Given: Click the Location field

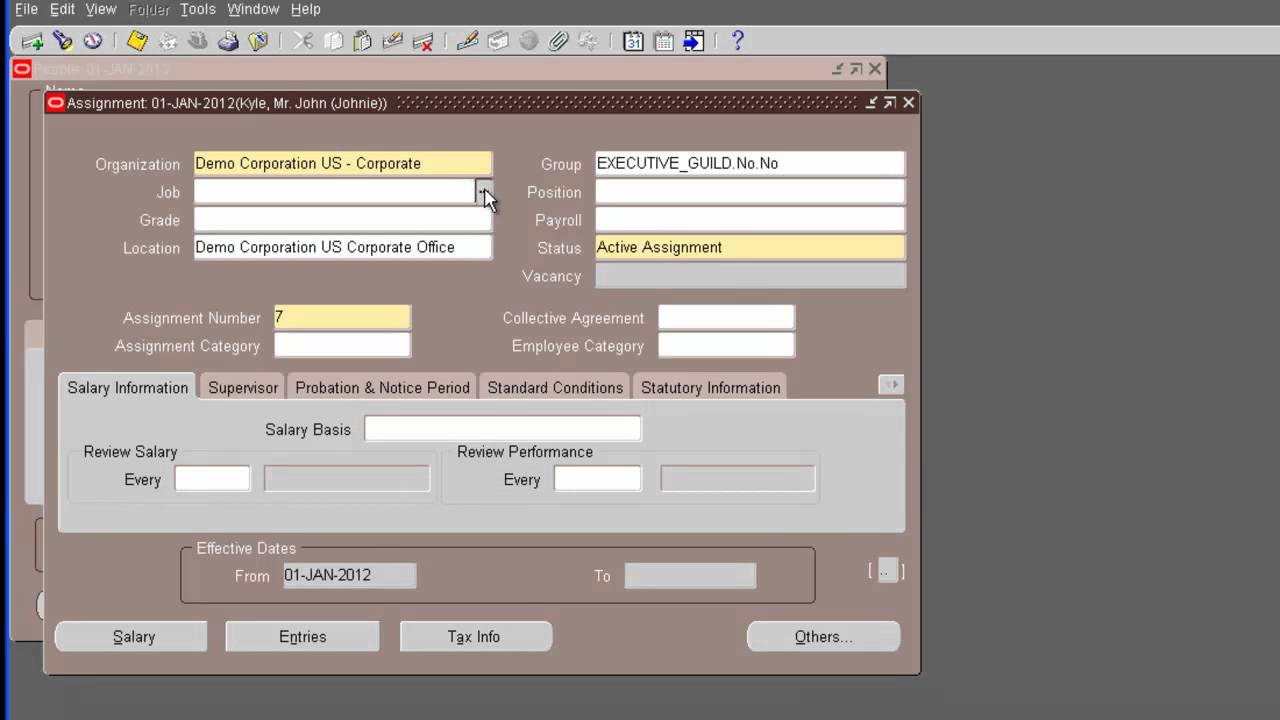Looking at the screenshot, I should (342, 247).
